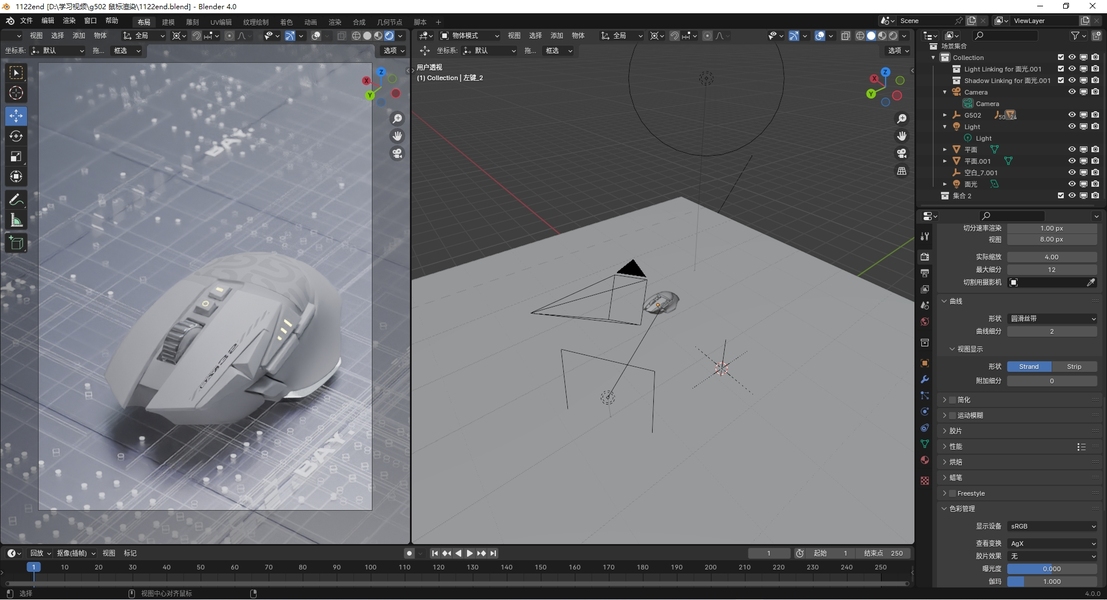
Task: Collapse the 色彩管理 panel
Action: (1020, 508)
